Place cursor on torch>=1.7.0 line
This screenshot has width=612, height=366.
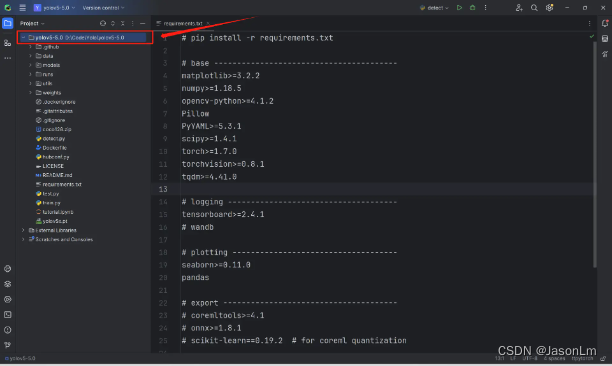[x=209, y=151]
